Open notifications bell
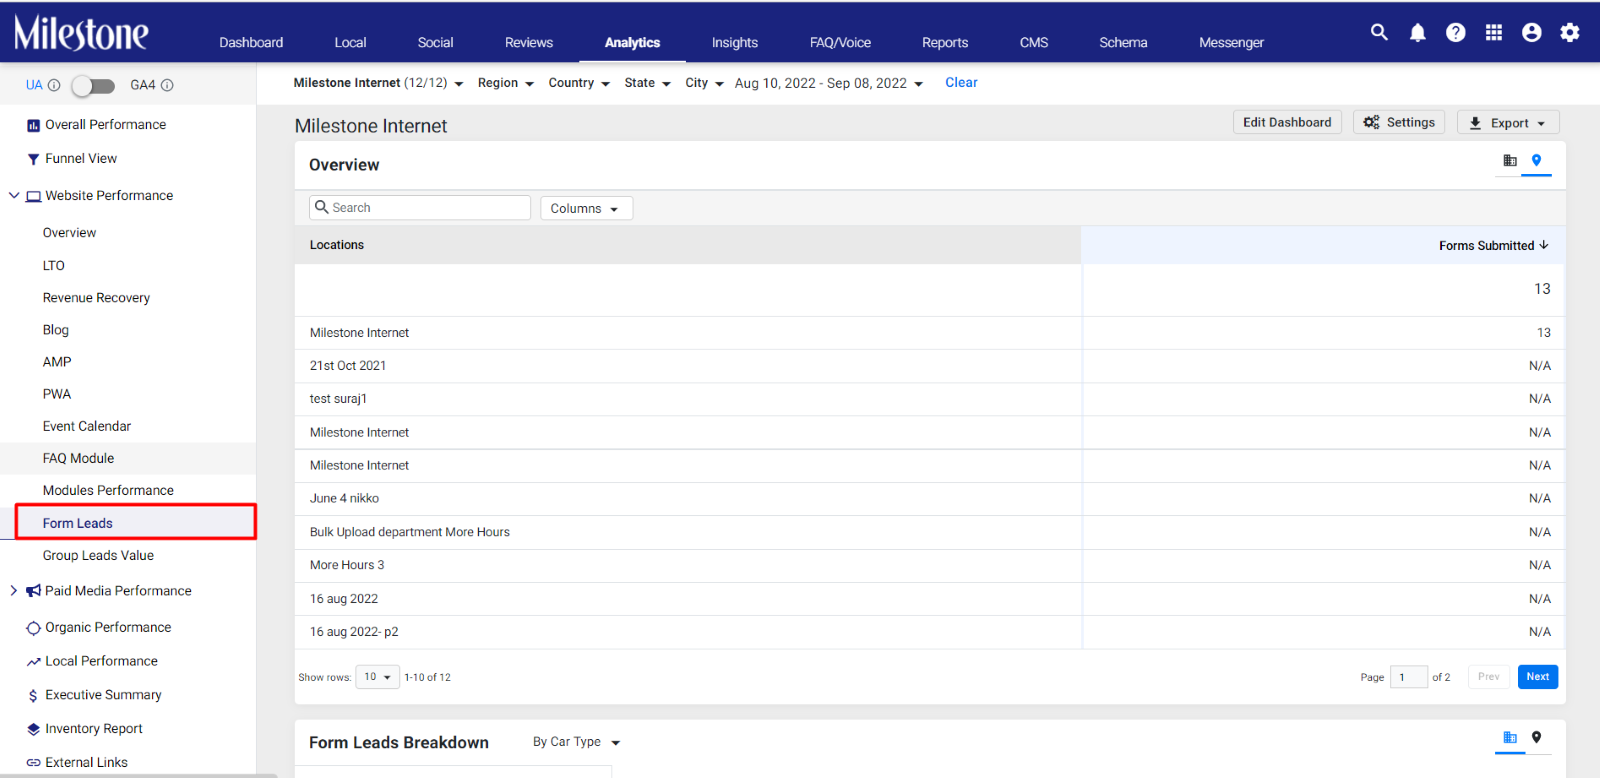The width and height of the screenshot is (1600, 778). pos(1418,33)
